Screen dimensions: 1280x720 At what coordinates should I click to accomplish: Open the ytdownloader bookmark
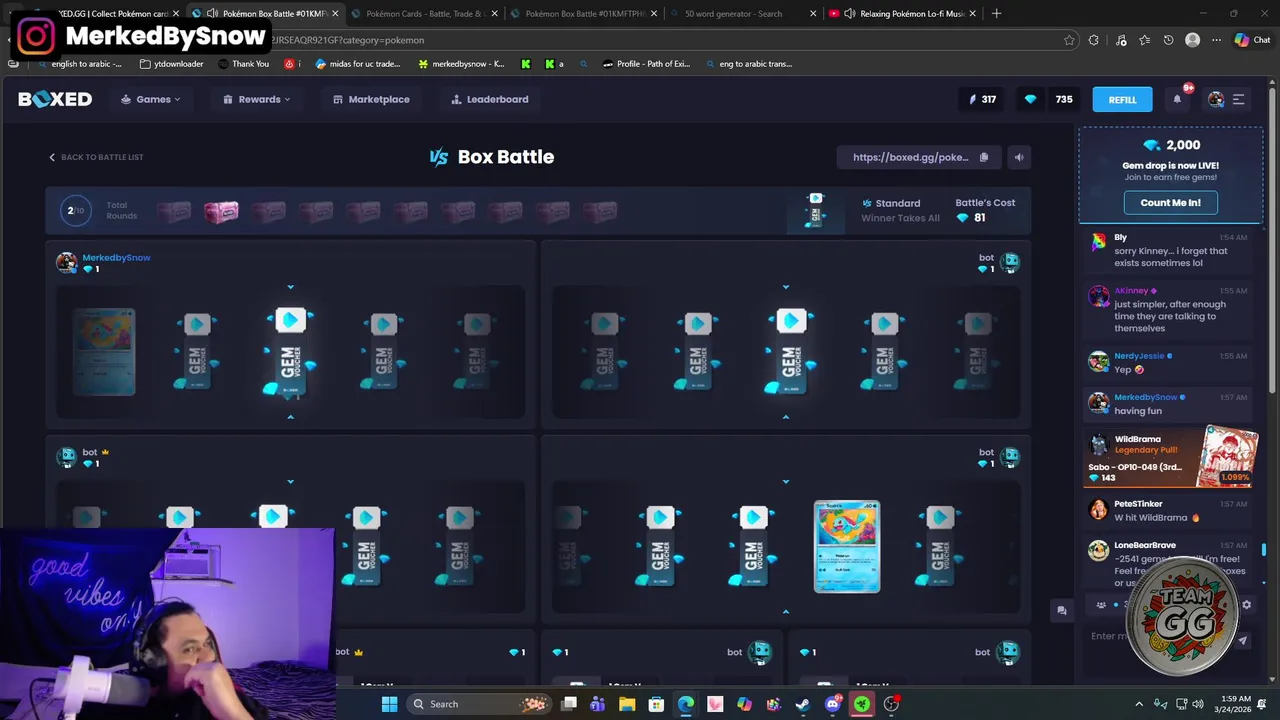[172, 64]
